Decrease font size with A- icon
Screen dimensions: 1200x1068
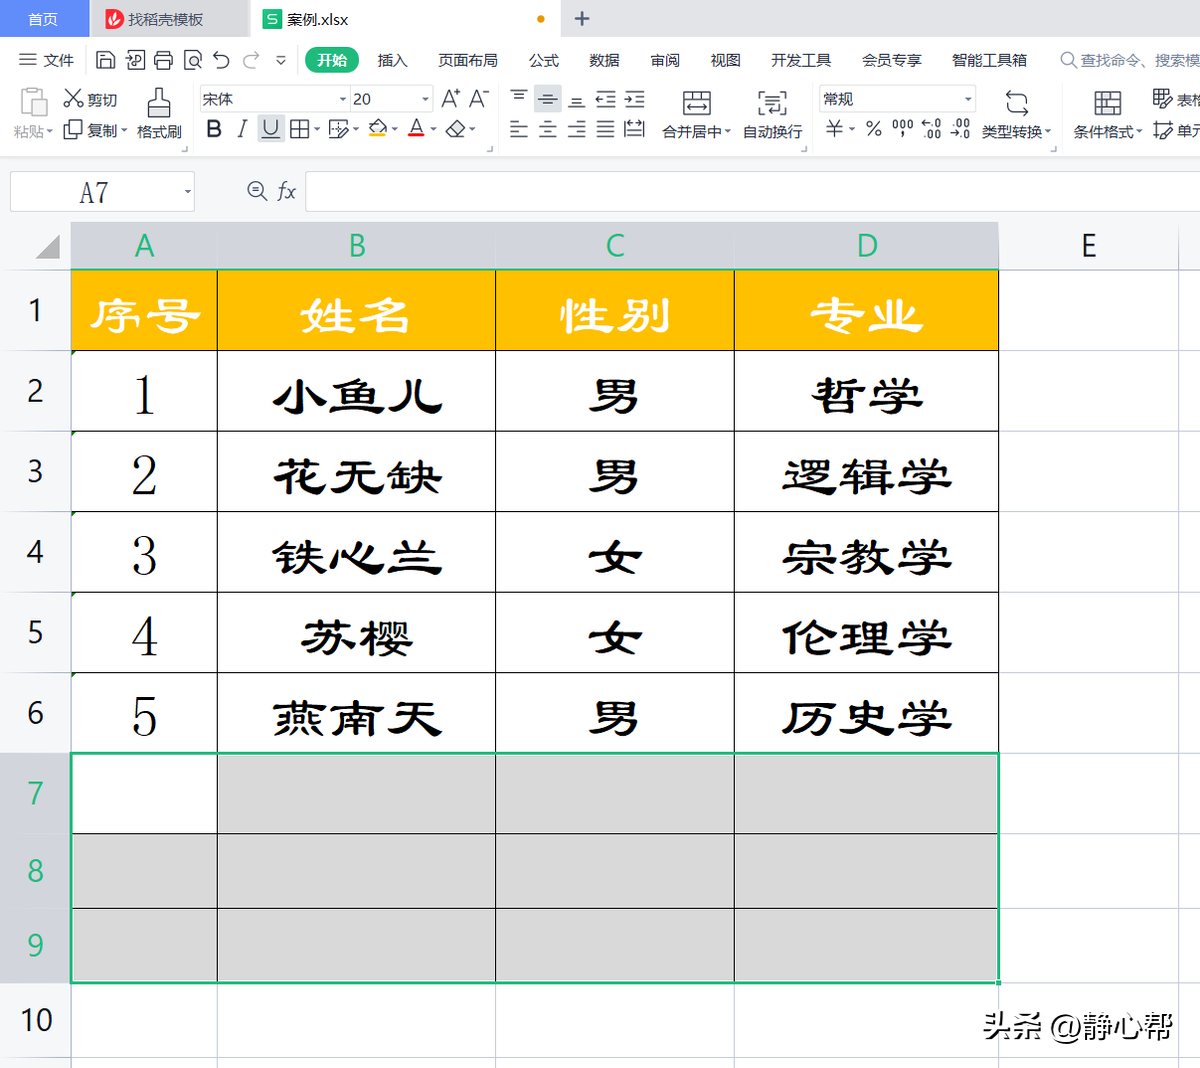coord(478,99)
